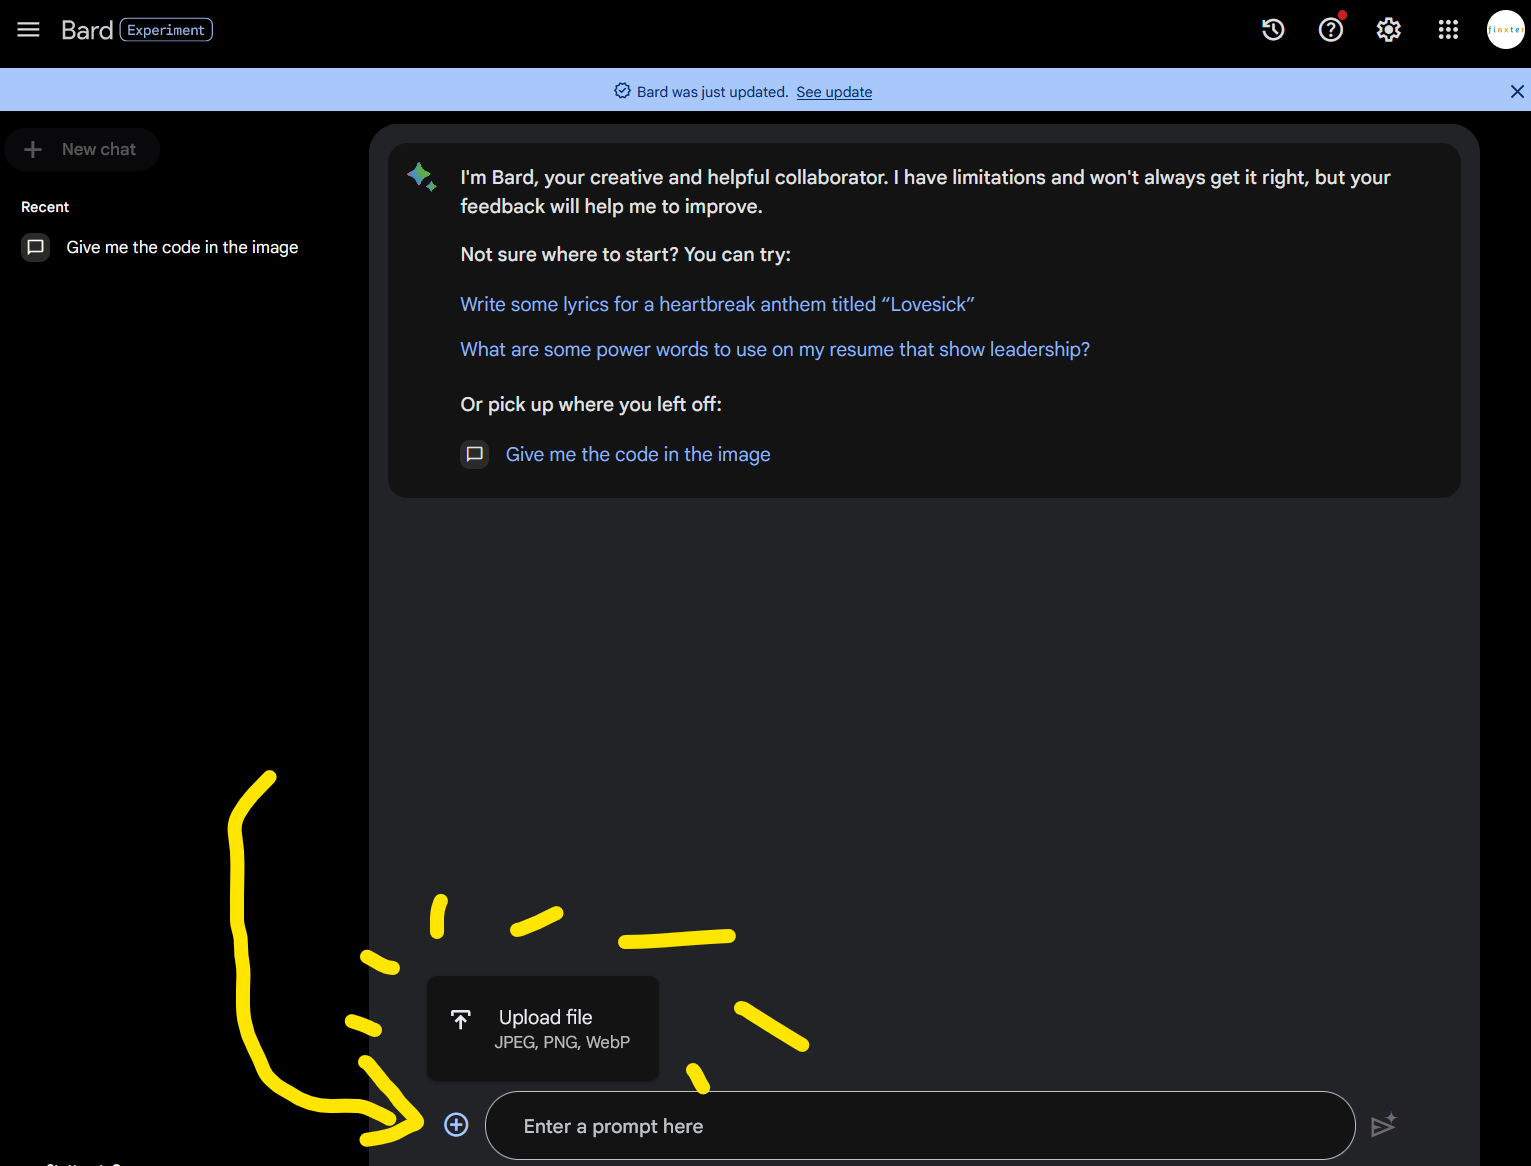1531x1166 pixels.
Task: Click the Experiment badge
Action: 166,30
